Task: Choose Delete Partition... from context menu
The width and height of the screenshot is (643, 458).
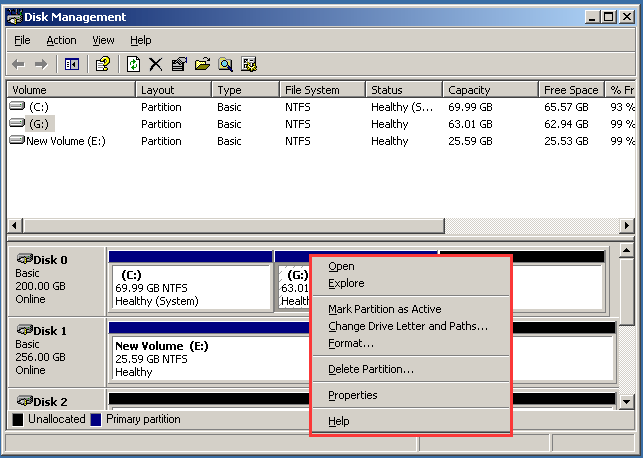Action: [x=371, y=369]
